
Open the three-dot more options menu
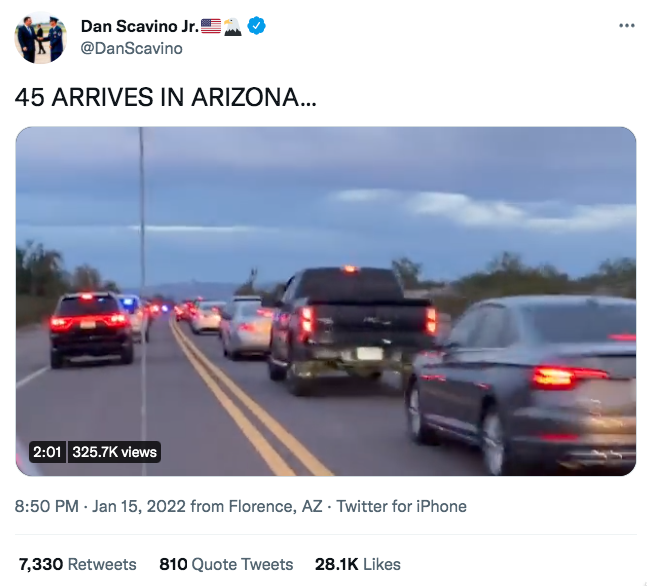click(626, 26)
